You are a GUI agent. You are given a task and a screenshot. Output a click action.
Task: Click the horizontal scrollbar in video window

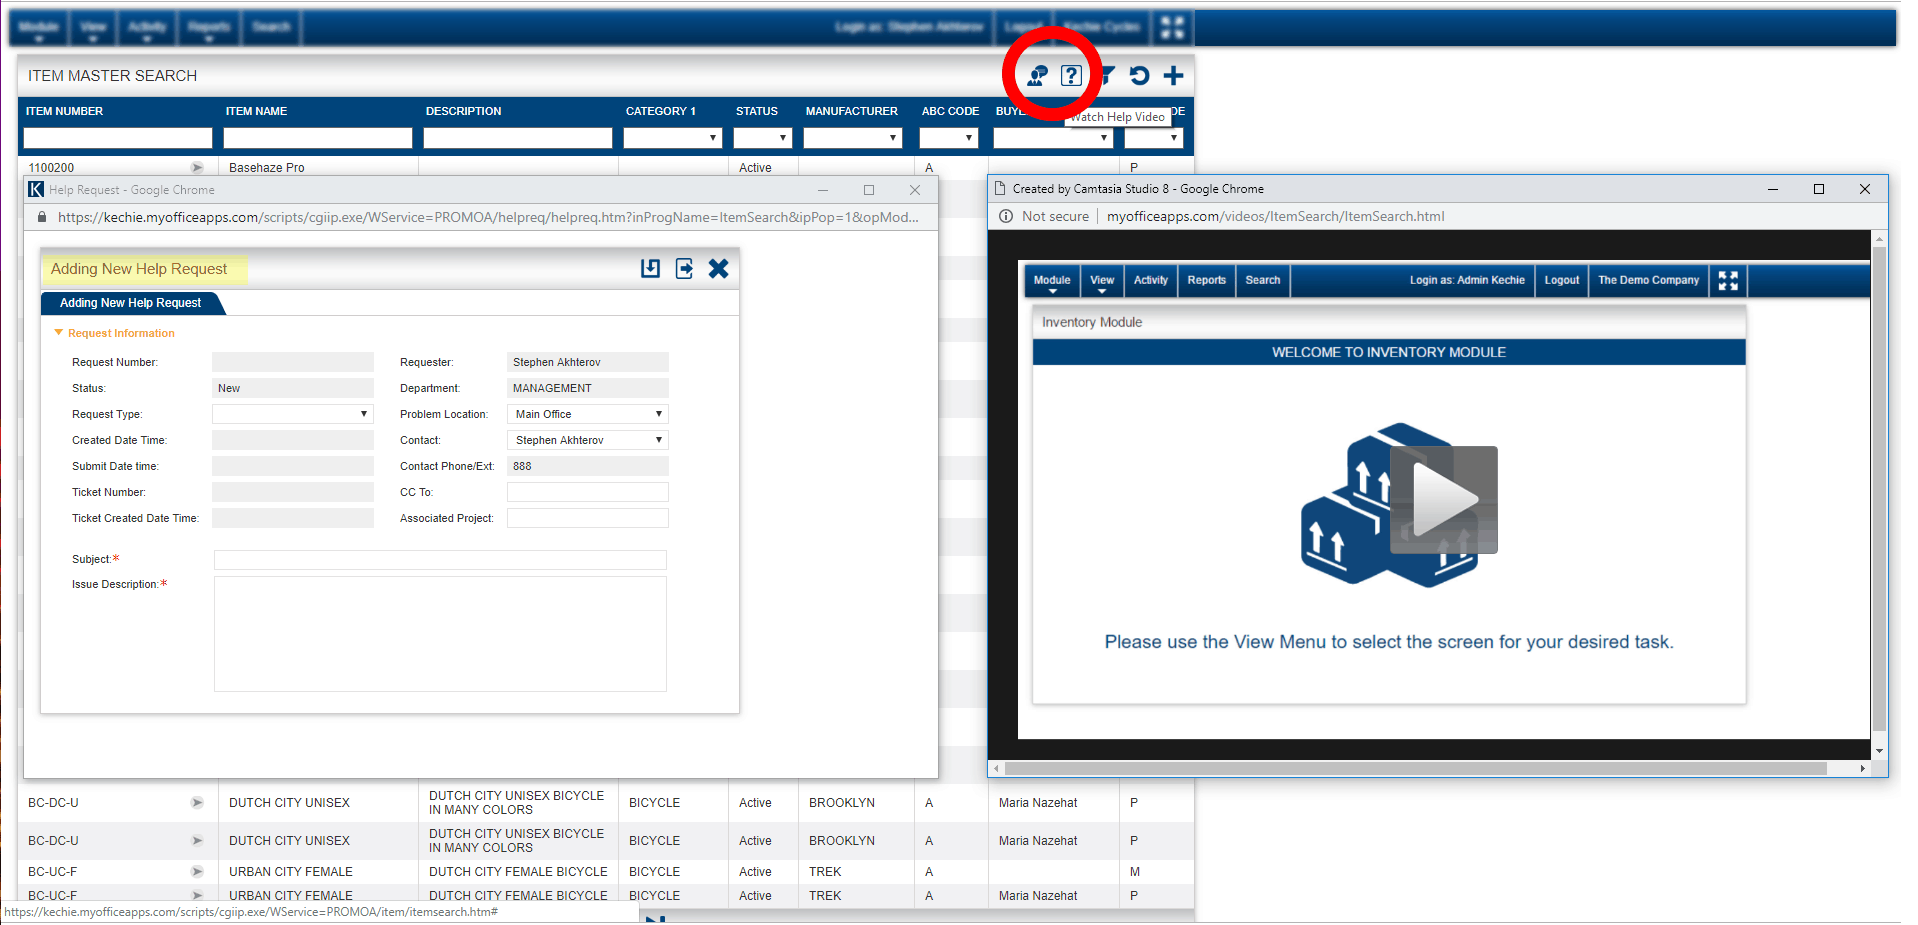(1415, 769)
